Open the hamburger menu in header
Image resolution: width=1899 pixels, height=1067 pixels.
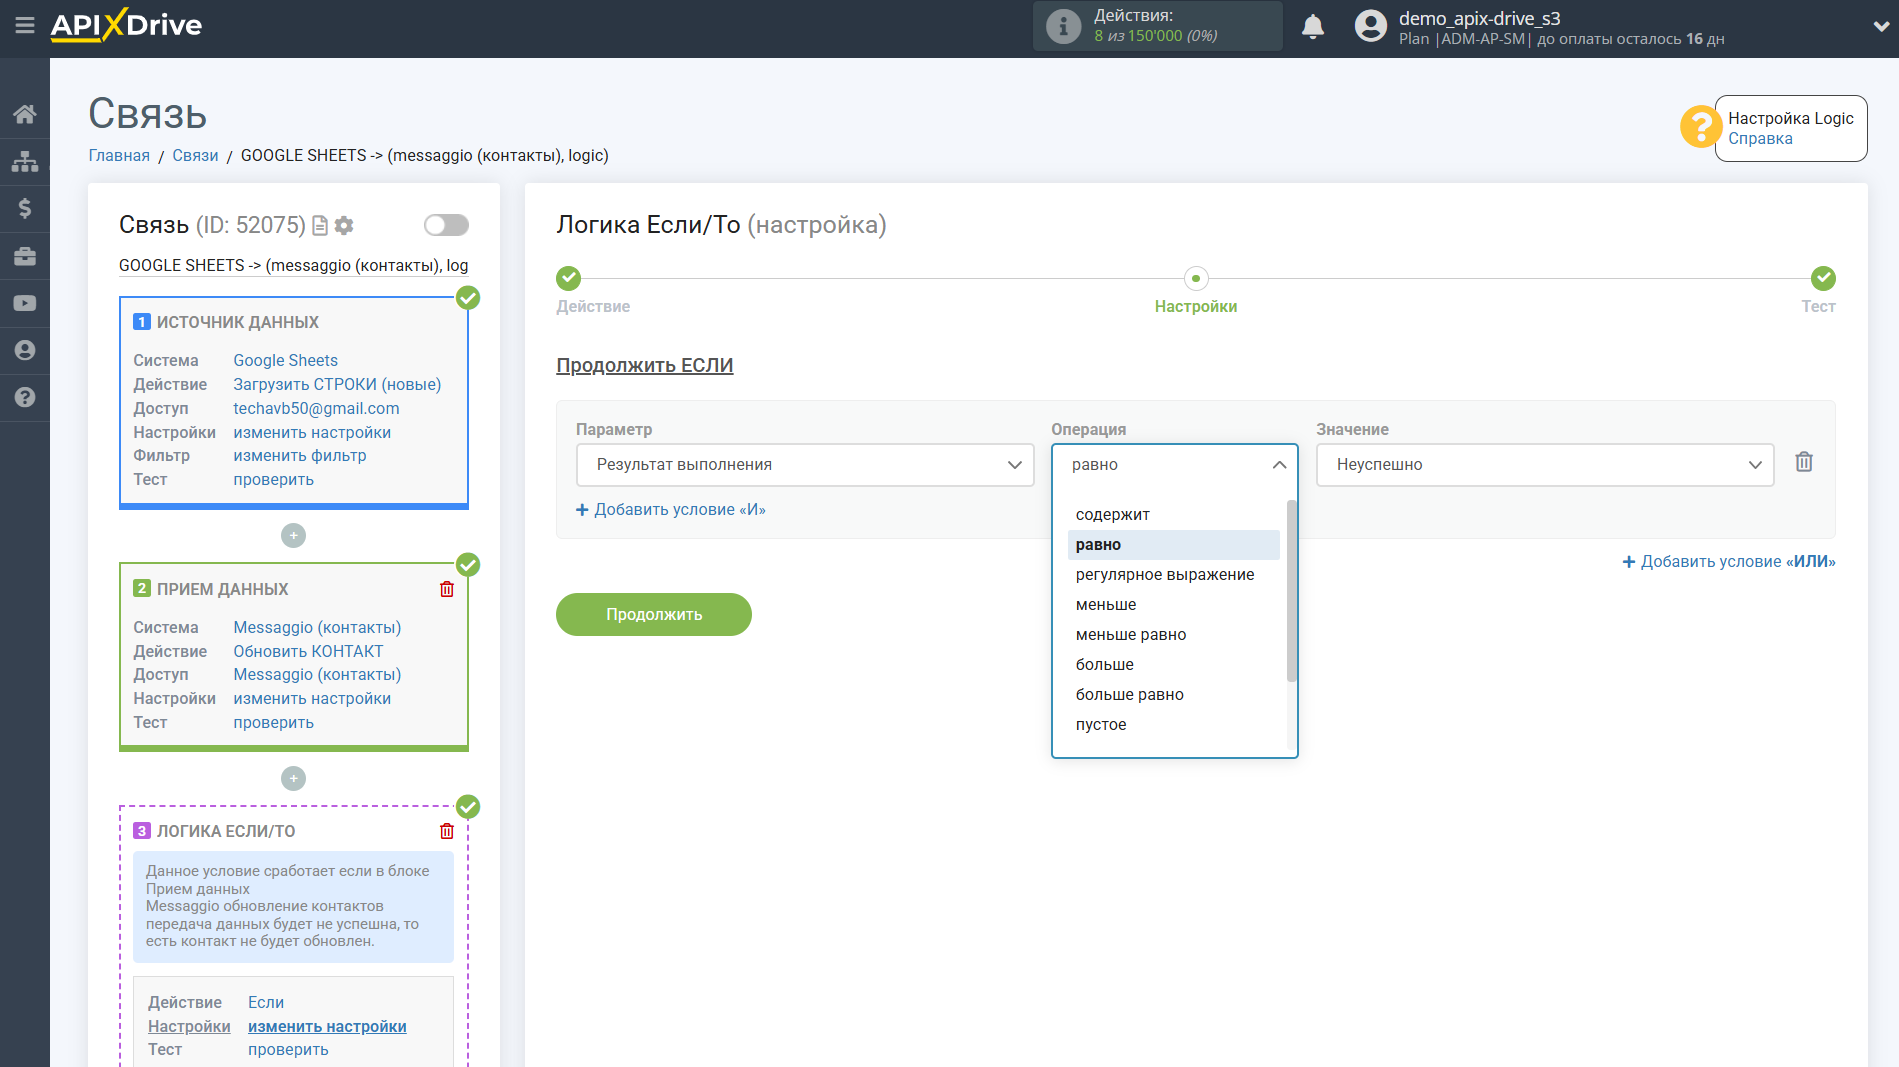click(24, 26)
